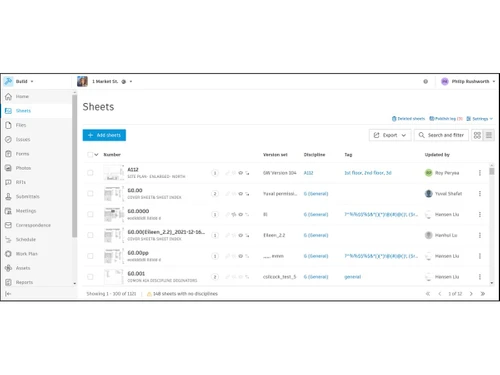The height and width of the screenshot is (375, 500).
Task: Open the 1 Market St. project dropdown
Action: (x=131, y=81)
